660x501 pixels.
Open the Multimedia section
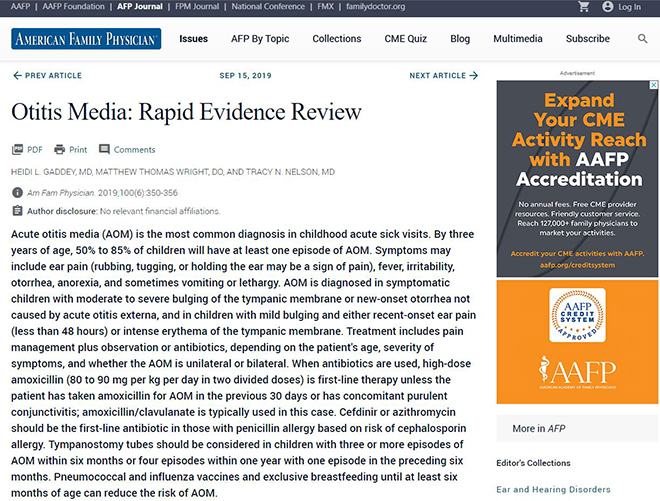[518, 39]
